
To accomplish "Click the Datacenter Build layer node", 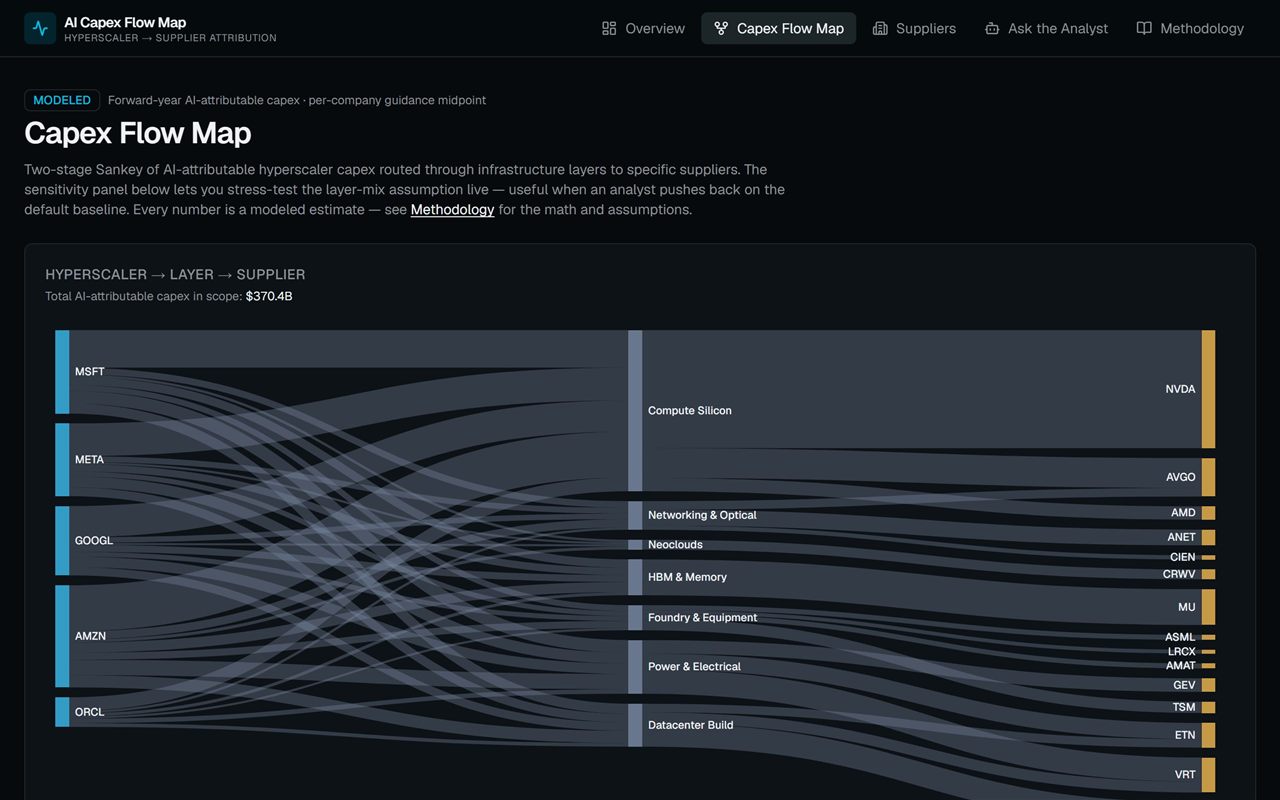I will (x=635, y=725).
